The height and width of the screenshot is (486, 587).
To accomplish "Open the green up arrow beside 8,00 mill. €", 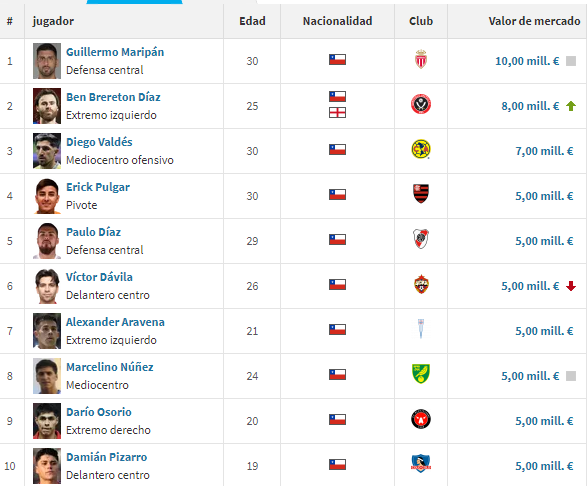I will click(x=571, y=106).
